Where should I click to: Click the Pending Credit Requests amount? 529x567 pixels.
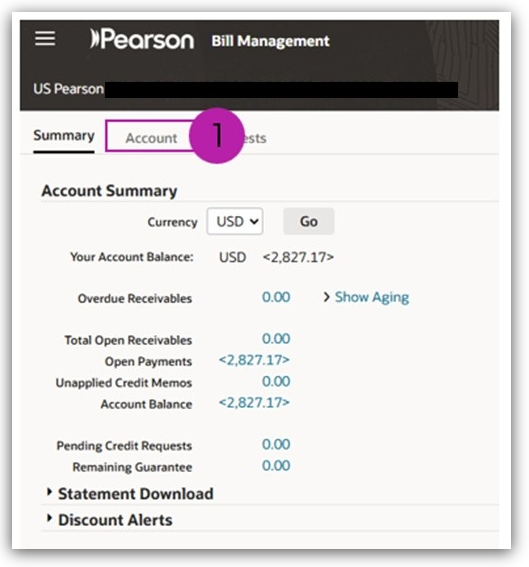tap(276, 444)
